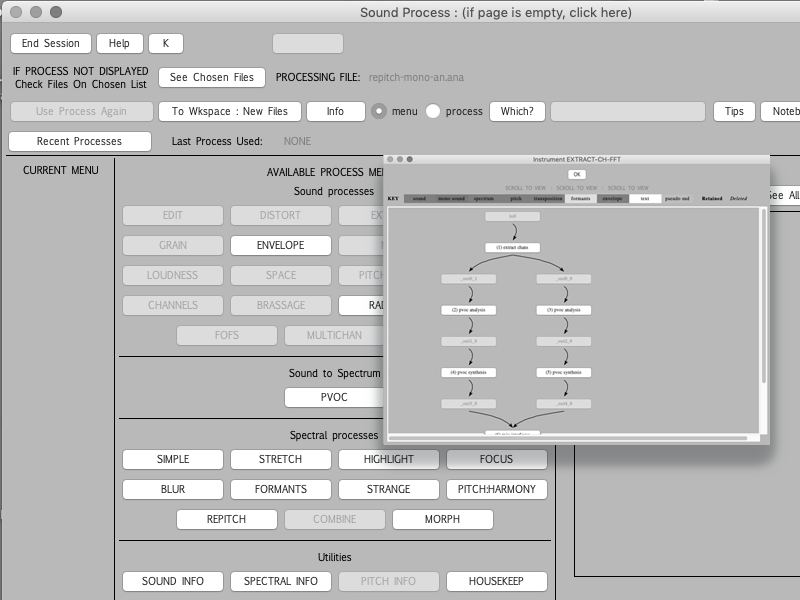Select the "(2) pvoc analysis" node

coord(469,310)
